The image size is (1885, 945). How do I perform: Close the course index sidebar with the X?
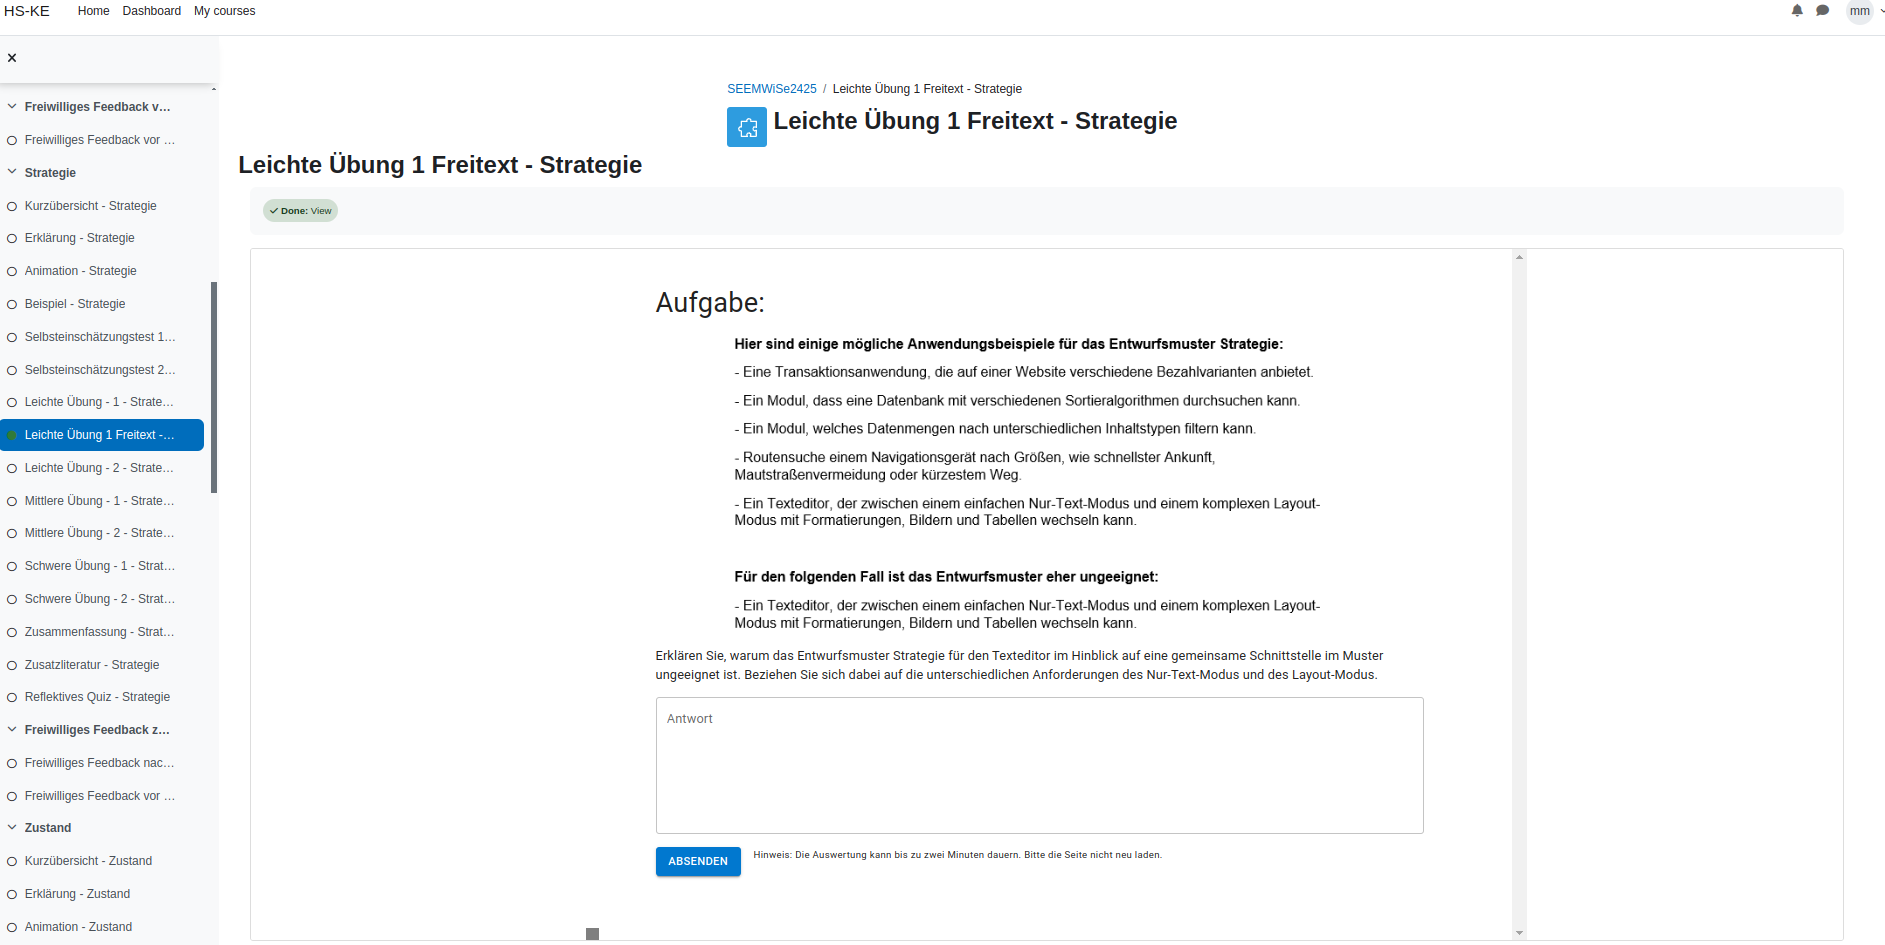click(12, 57)
